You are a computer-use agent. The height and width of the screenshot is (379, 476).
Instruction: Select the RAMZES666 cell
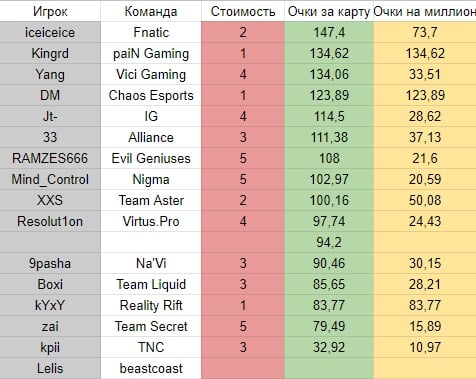point(50,158)
